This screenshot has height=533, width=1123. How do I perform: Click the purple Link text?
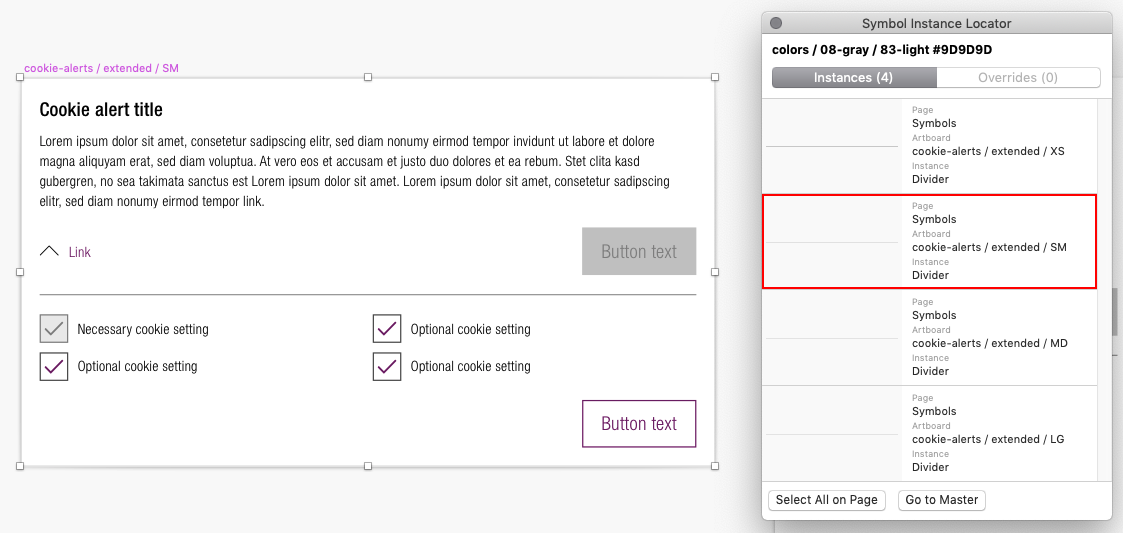coord(79,252)
